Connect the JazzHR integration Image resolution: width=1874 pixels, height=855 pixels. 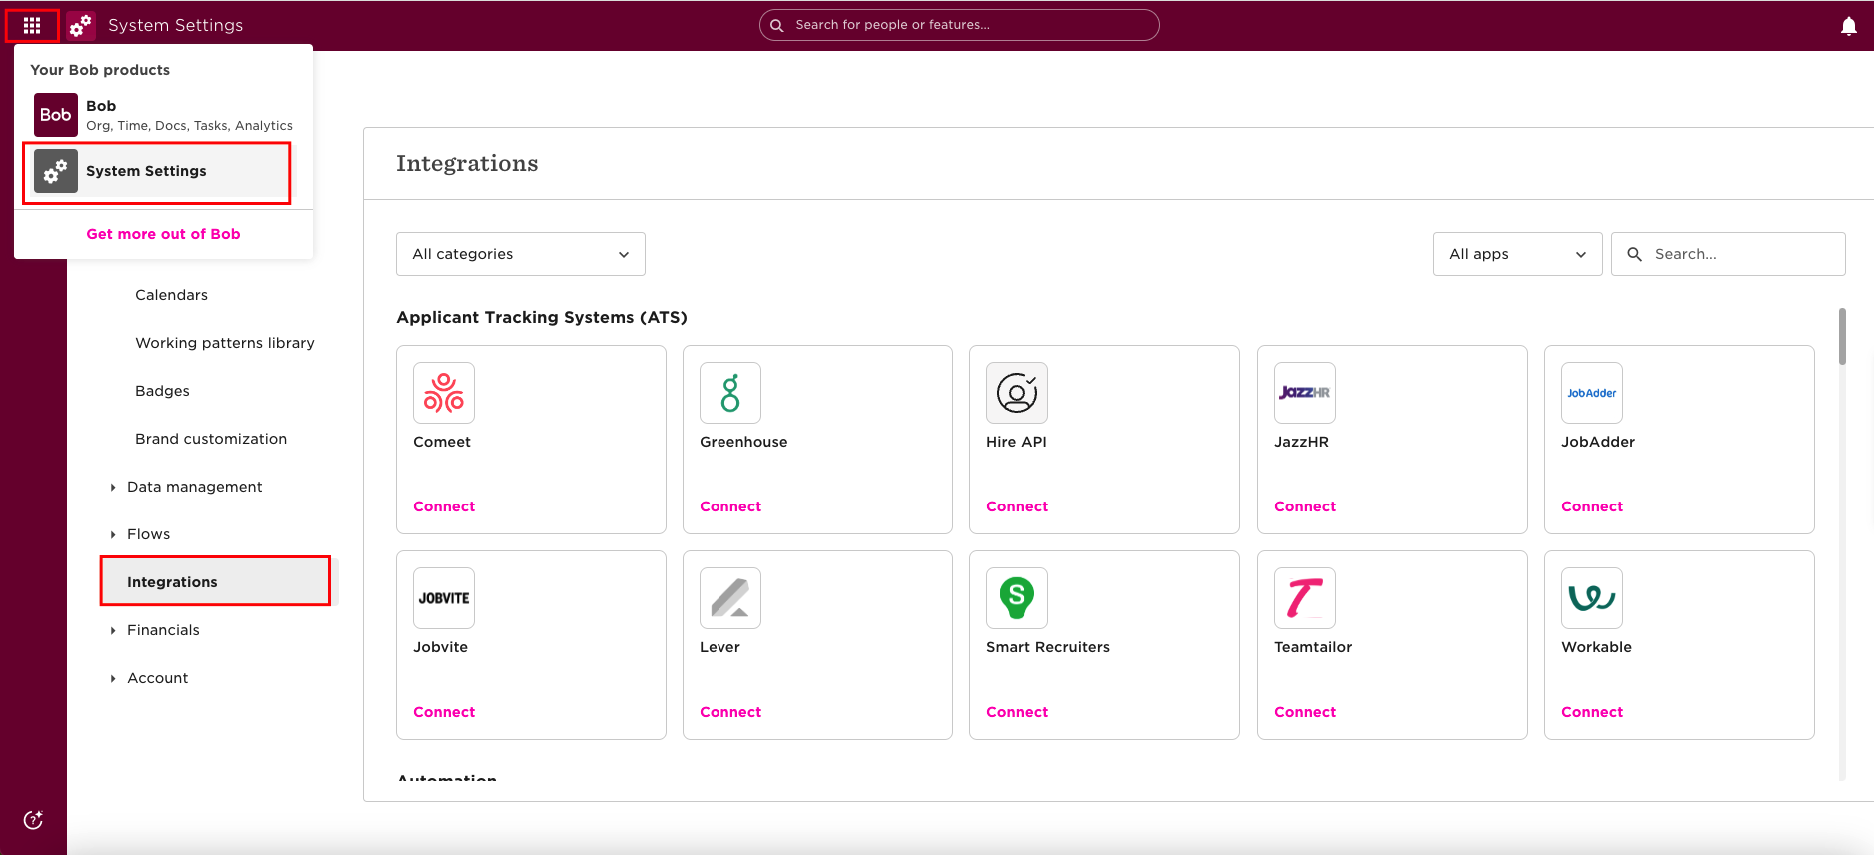(1305, 507)
